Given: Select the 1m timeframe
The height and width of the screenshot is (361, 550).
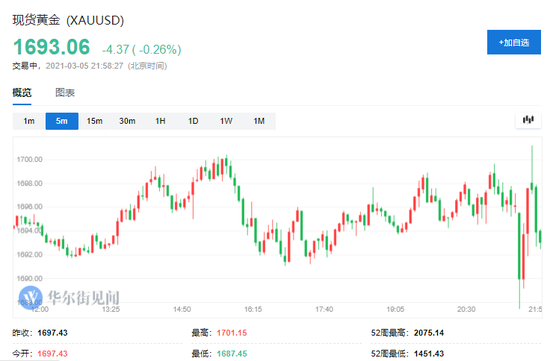Looking at the screenshot, I should point(29,121).
